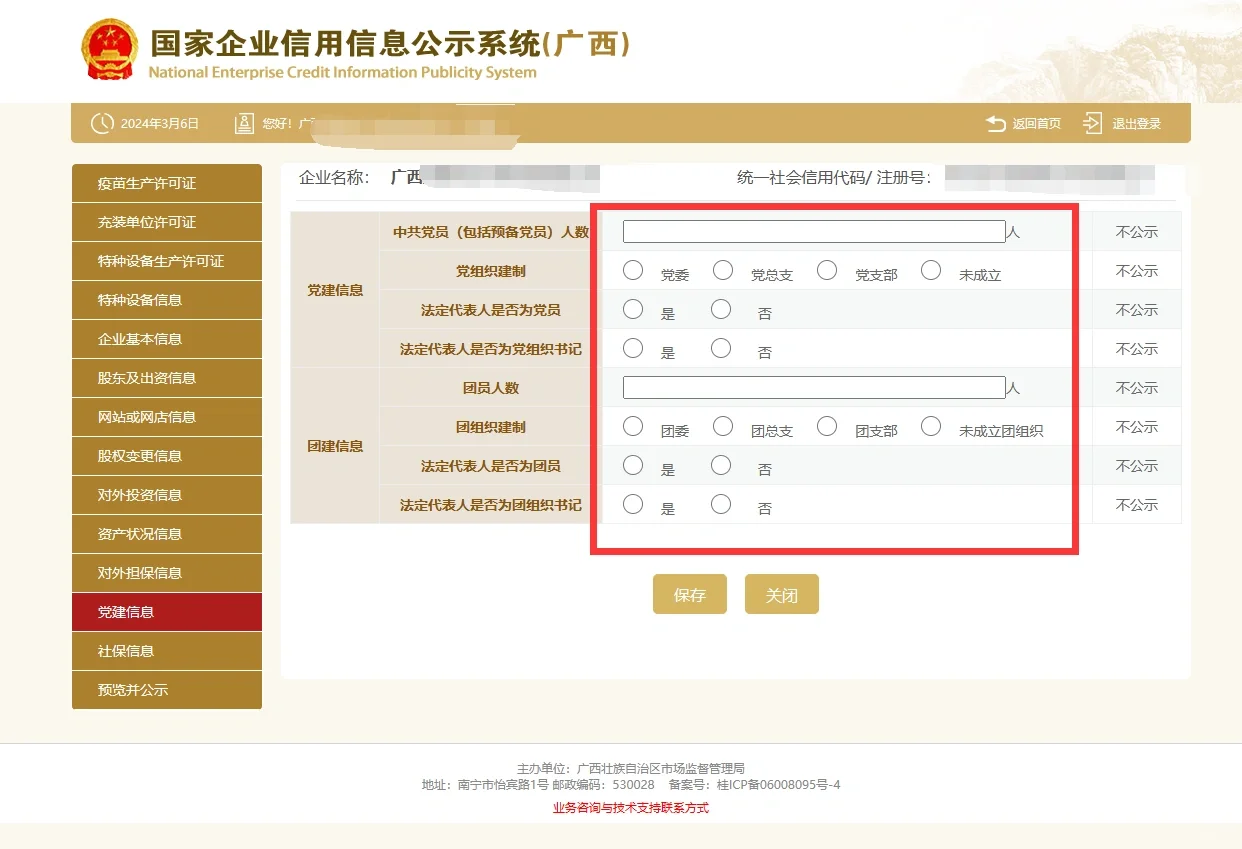Open 充装单位许可证 sidebar item
Viewport: 1242px width, 849px height.
pyautogui.click(x=167, y=222)
